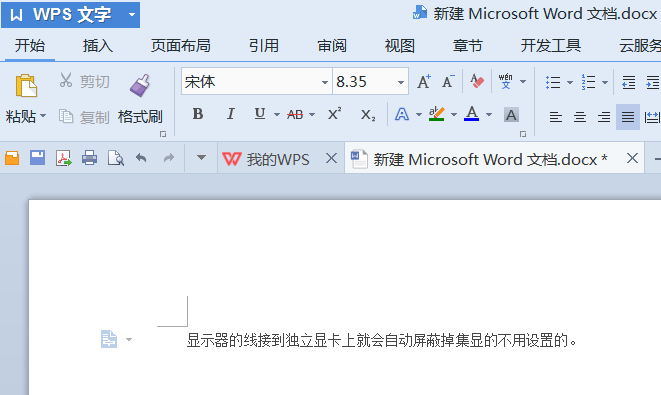Undo the last action arrow
This screenshot has height=395, width=661.
[141, 158]
